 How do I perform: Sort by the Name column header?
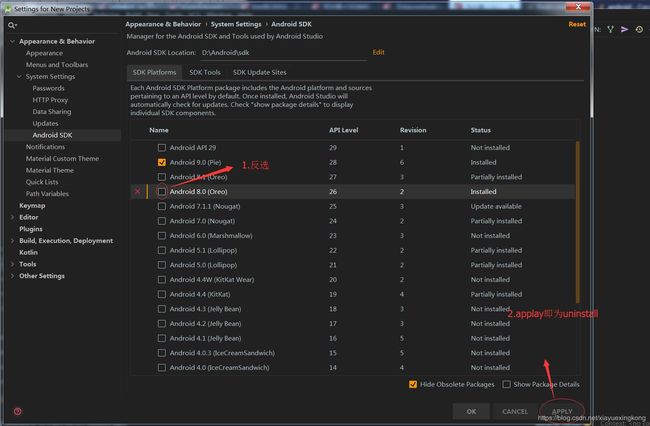pos(159,130)
